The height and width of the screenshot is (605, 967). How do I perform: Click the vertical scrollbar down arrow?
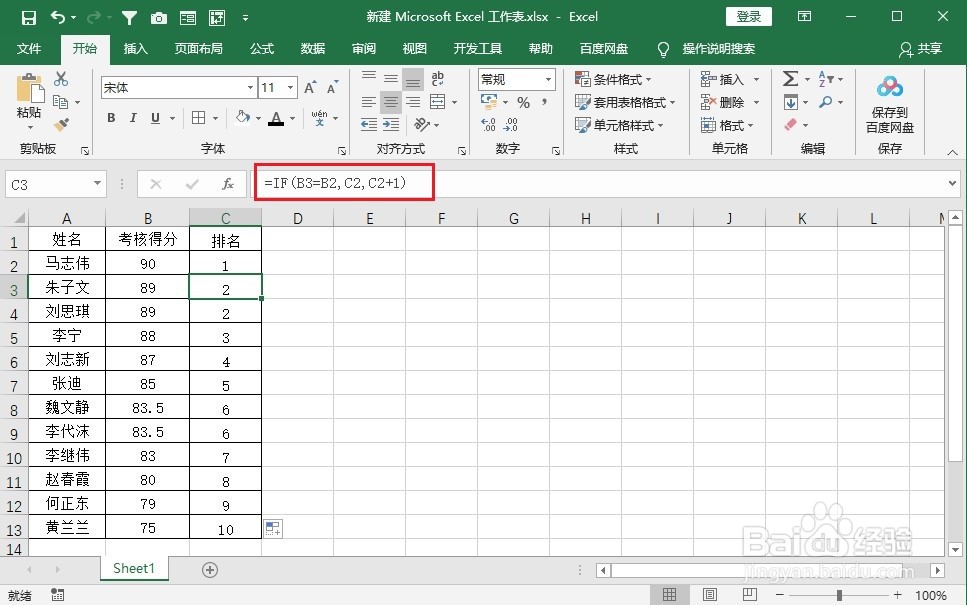pyautogui.click(x=955, y=549)
